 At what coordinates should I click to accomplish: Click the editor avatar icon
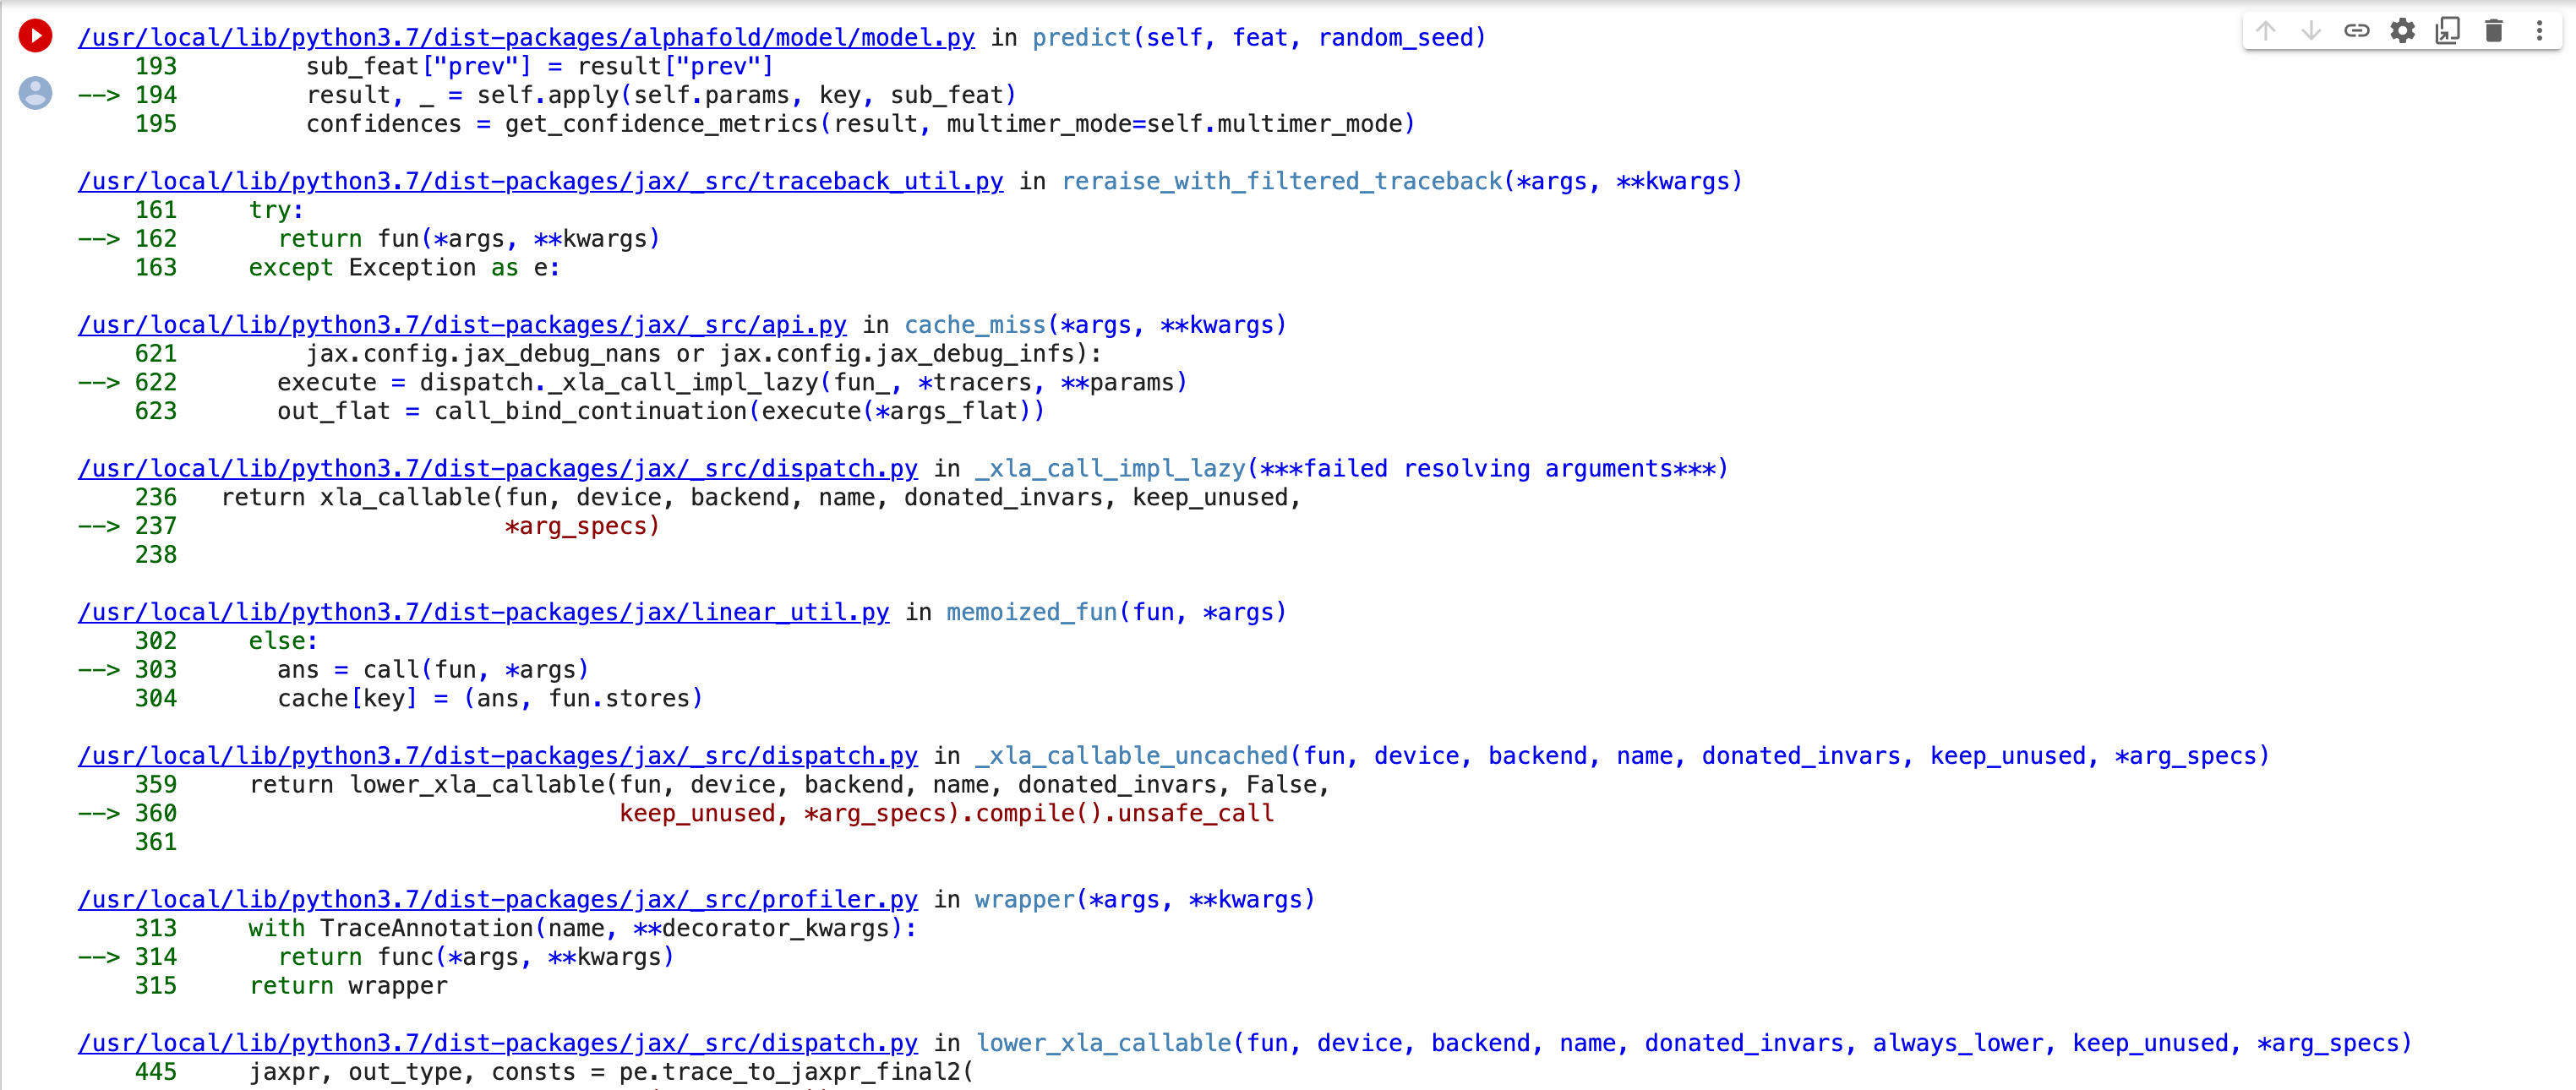point(36,93)
